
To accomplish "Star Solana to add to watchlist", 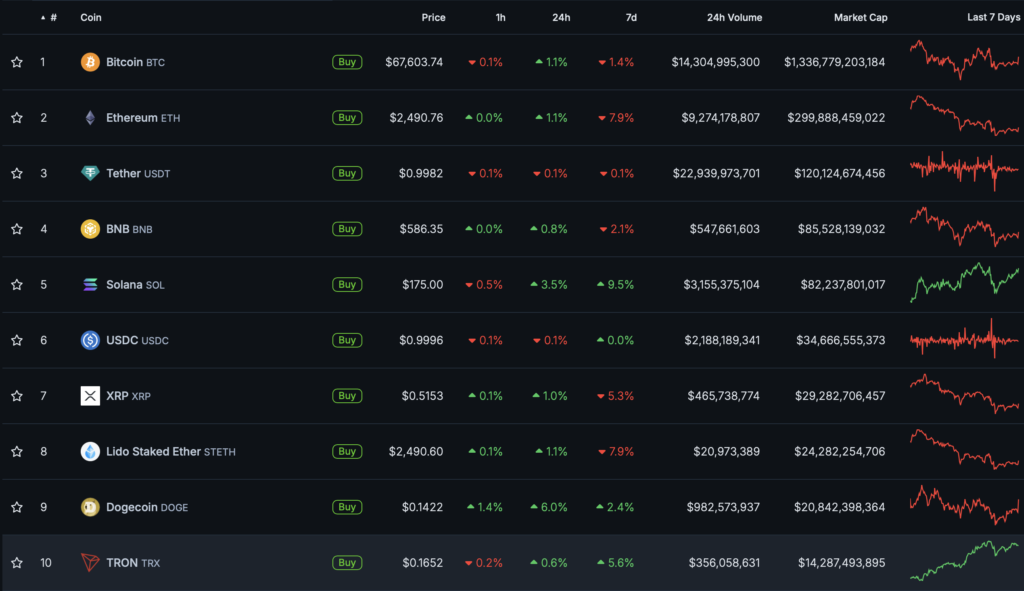I will tap(17, 285).
